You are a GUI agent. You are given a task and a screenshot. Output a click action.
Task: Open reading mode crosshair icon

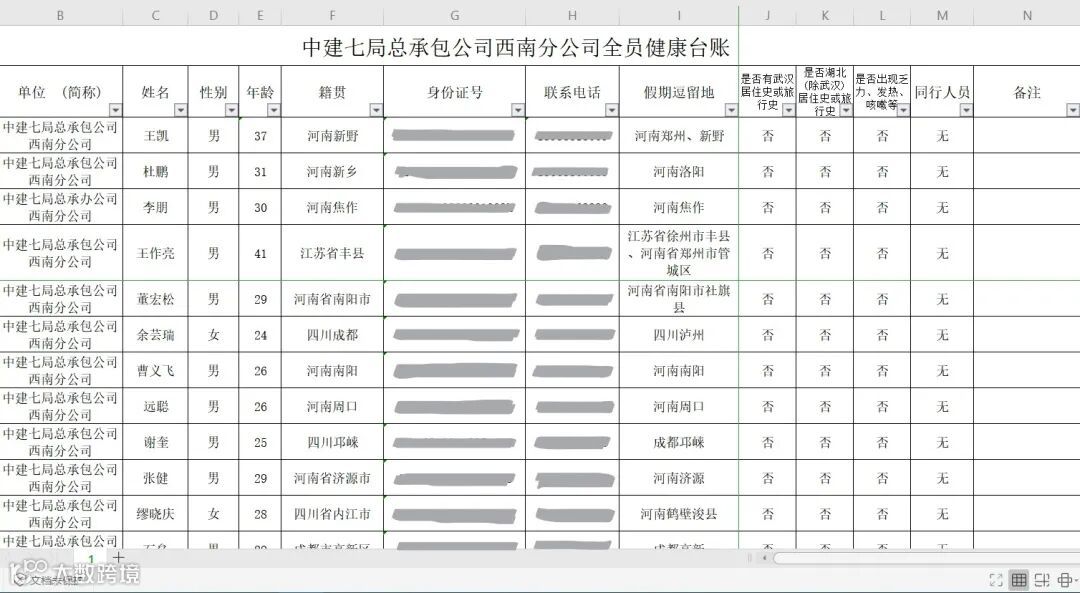[1066, 580]
